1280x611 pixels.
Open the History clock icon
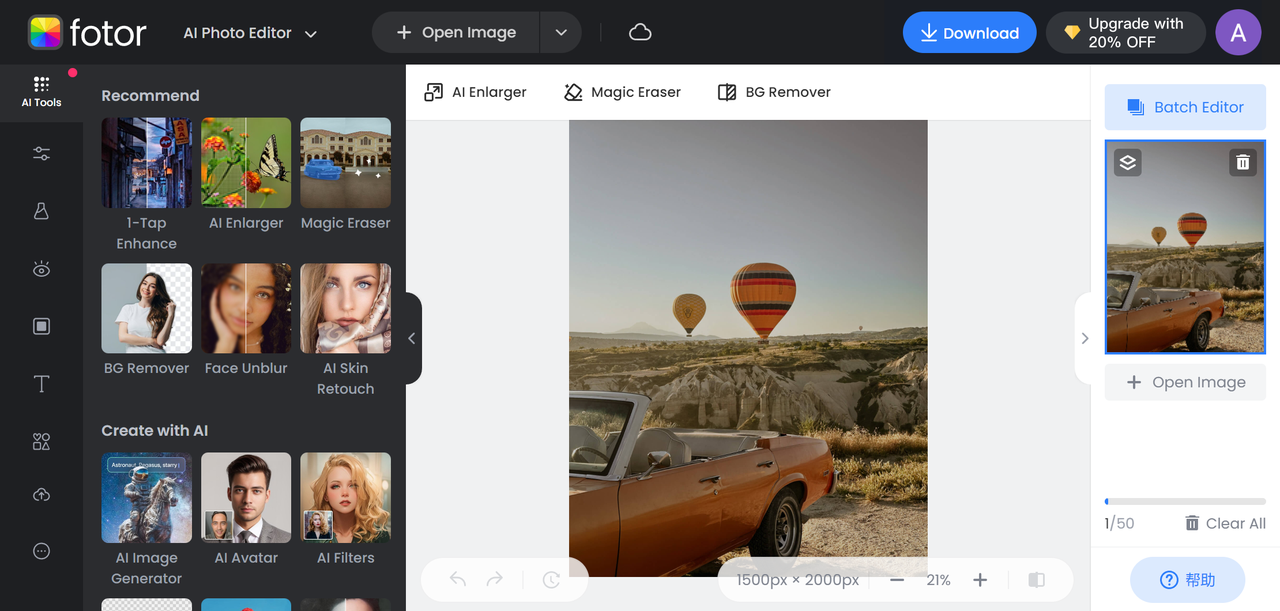[551, 580]
